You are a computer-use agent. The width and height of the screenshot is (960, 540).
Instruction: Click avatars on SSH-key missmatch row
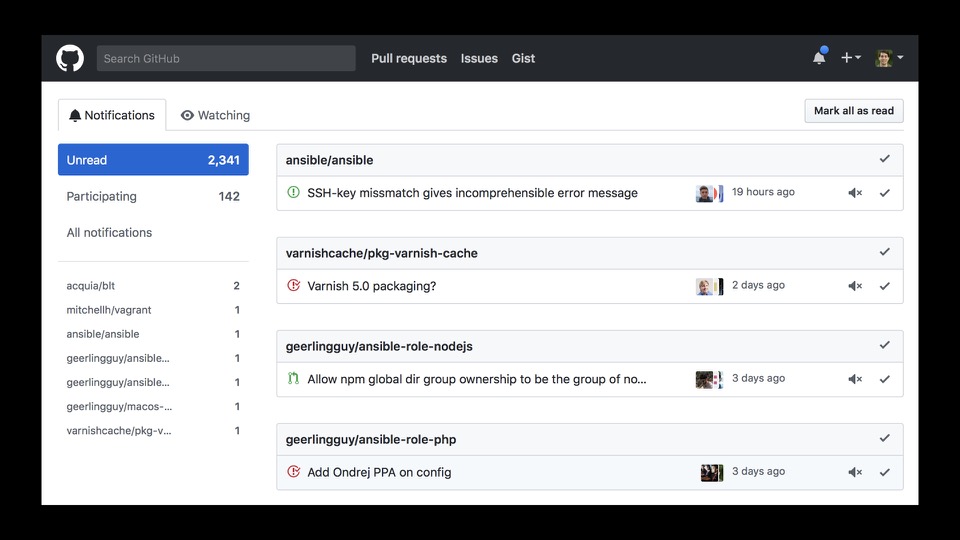pyautogui.click(x=710, y=193)
